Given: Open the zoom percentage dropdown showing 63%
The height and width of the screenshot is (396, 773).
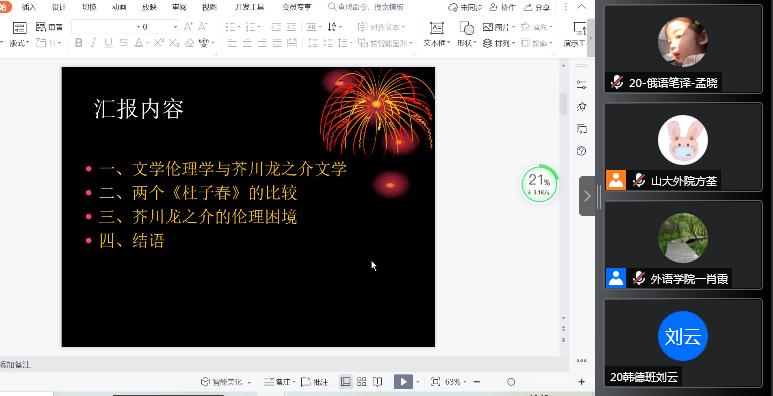Looking at the screenshot, I should [456, 382].
